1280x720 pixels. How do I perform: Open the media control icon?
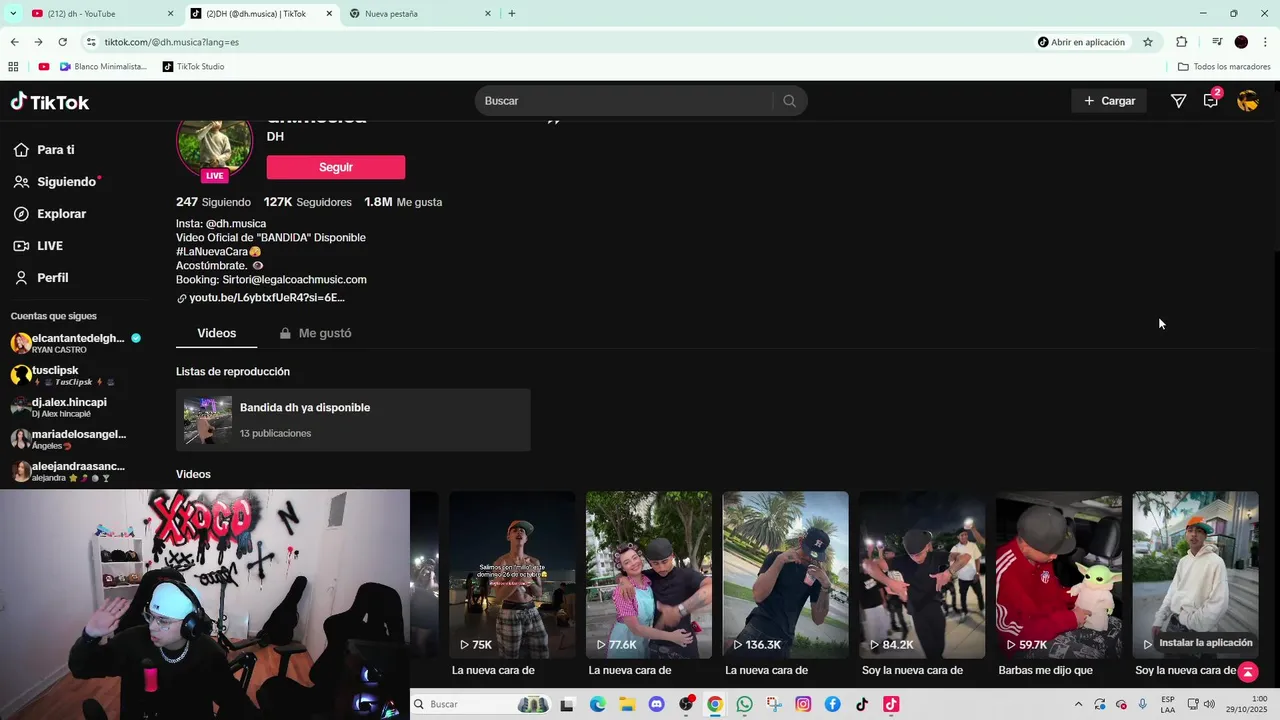pos(1217,42)
